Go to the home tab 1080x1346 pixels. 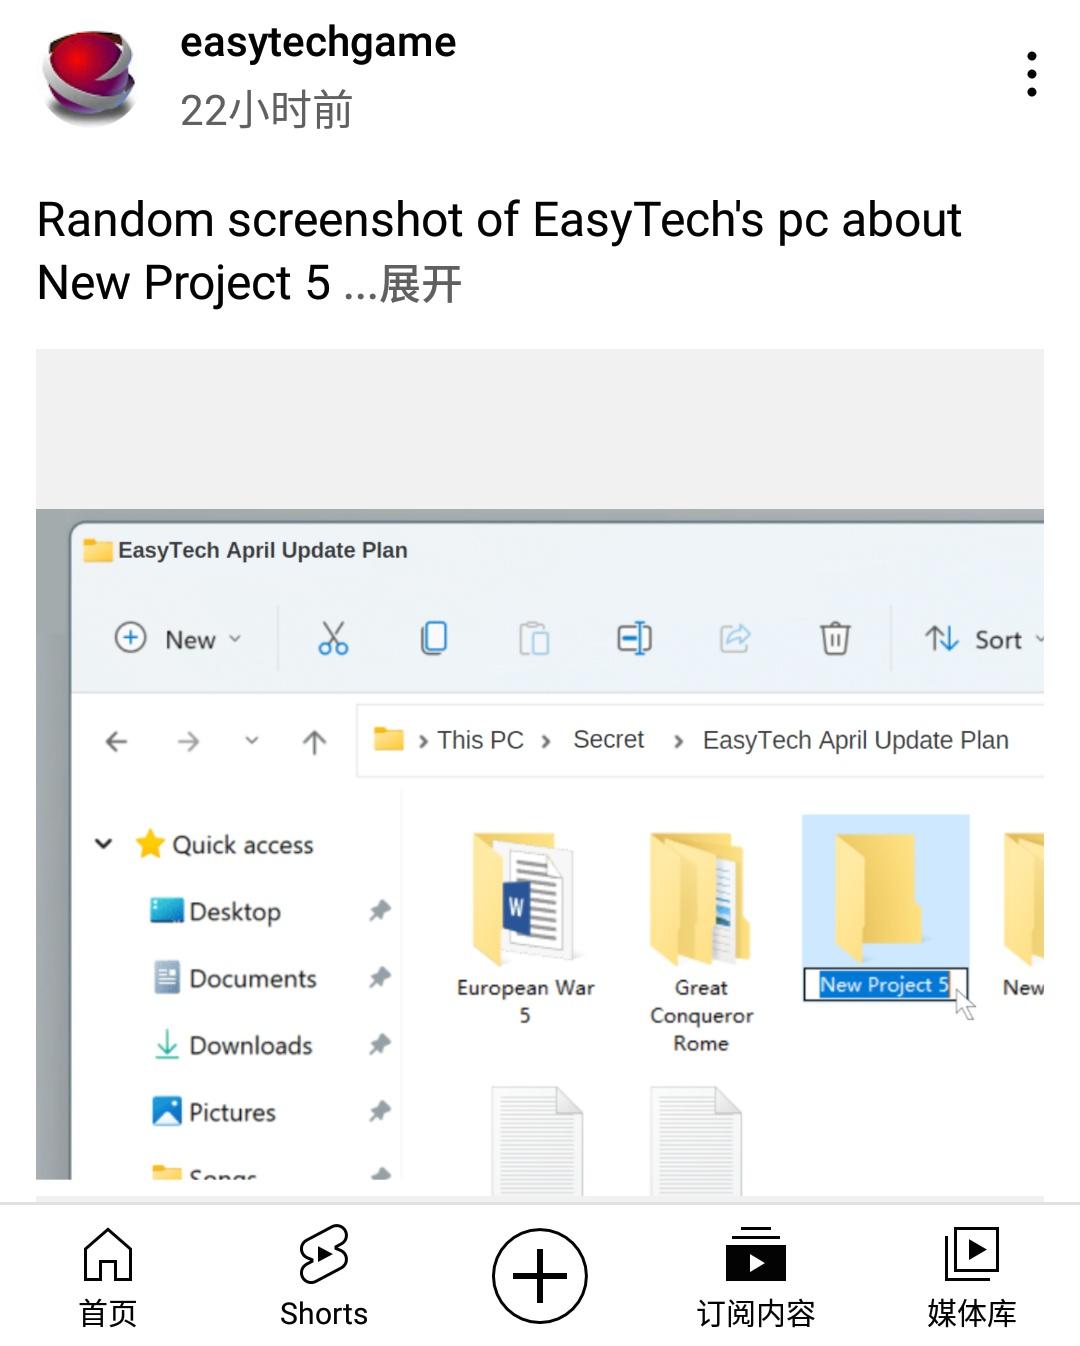click(x=108, y=1275)
